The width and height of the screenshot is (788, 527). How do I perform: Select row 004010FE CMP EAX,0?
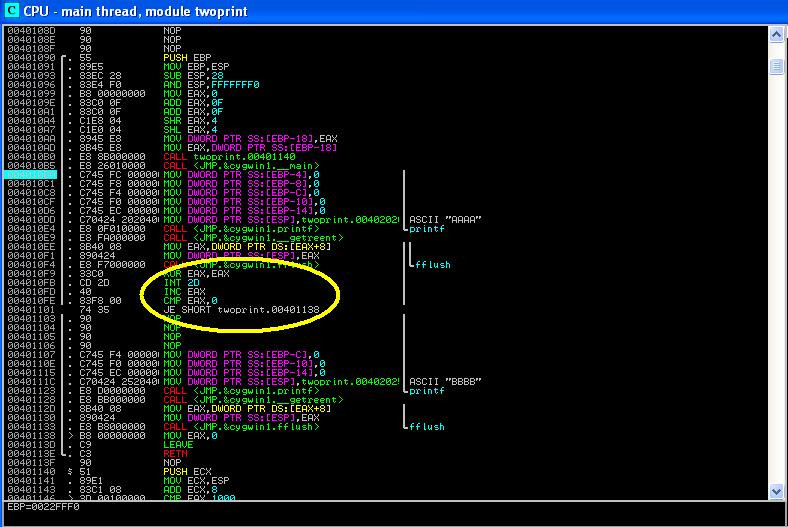386,301
